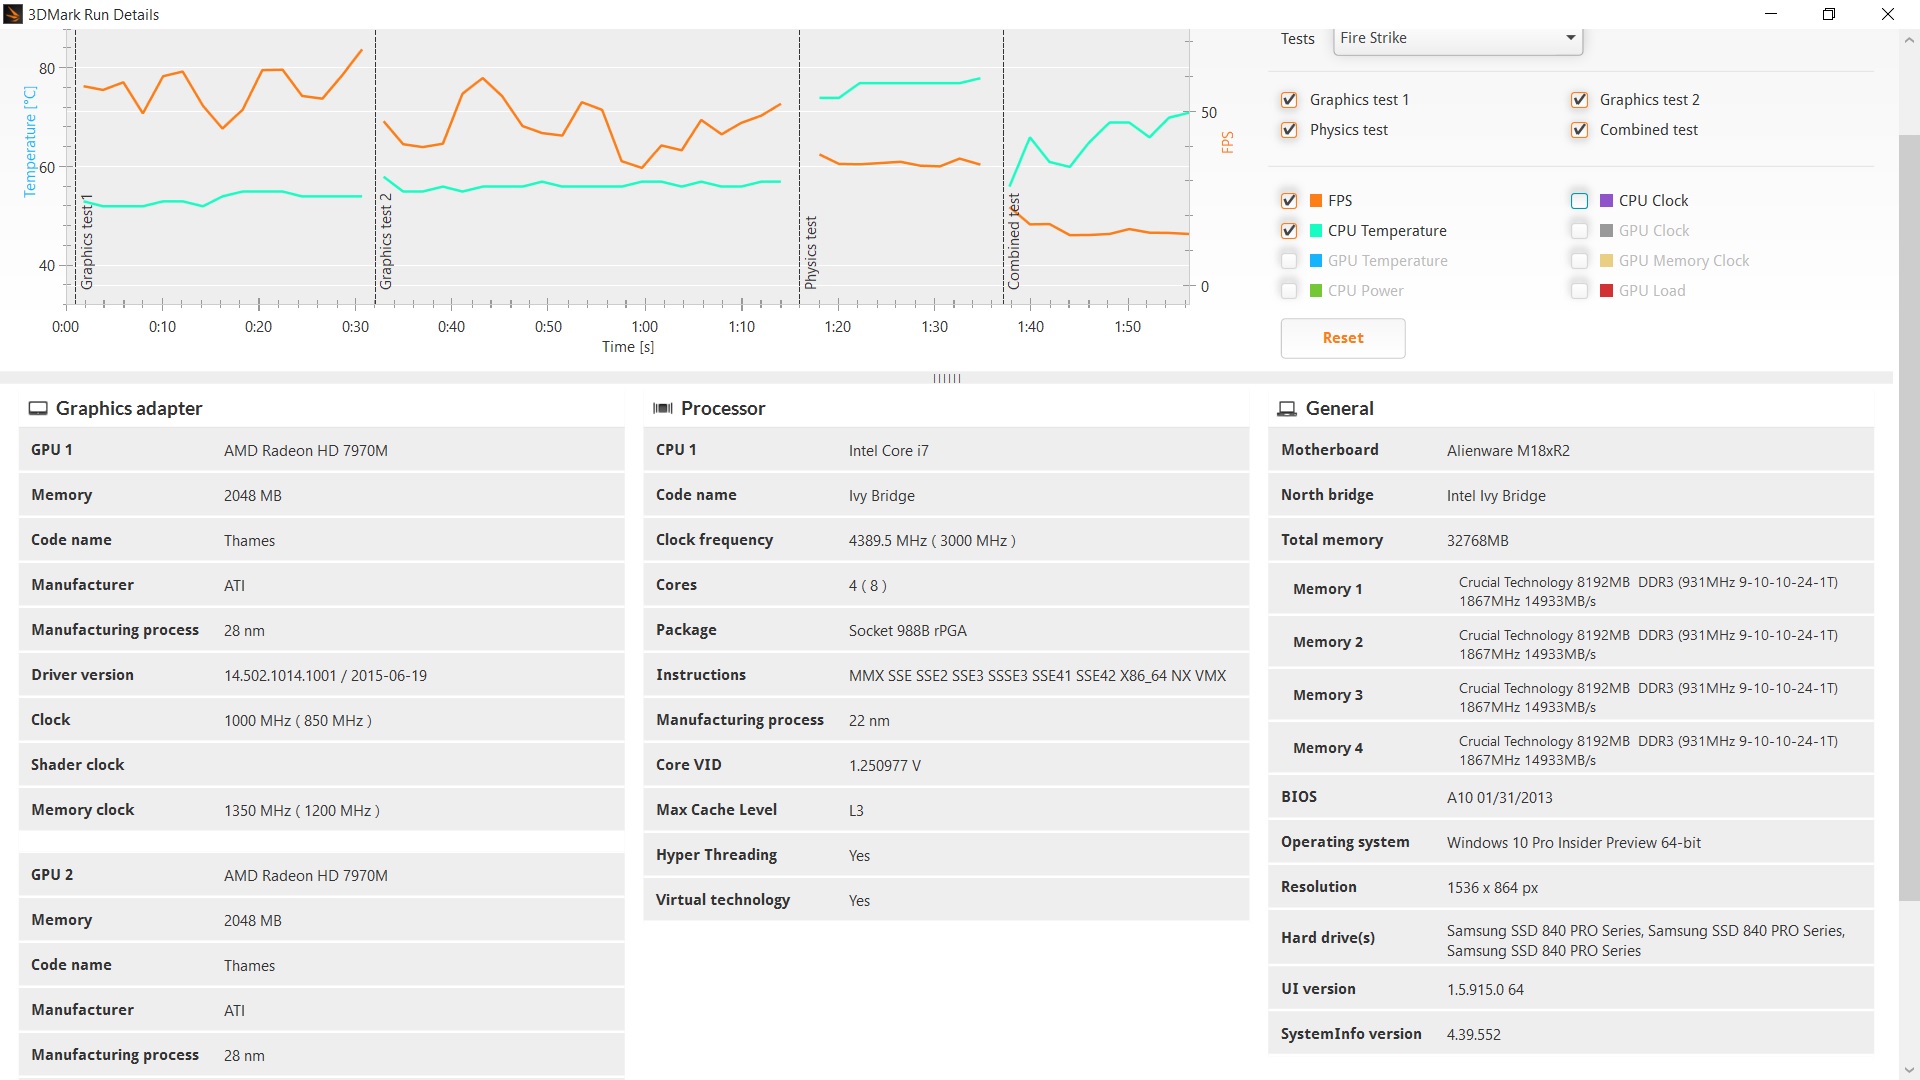The height and width of the screenshot is (1080, 1920).
Task: Uncheck the Graphics test 2 checkbox
Action: point(1579,100)
